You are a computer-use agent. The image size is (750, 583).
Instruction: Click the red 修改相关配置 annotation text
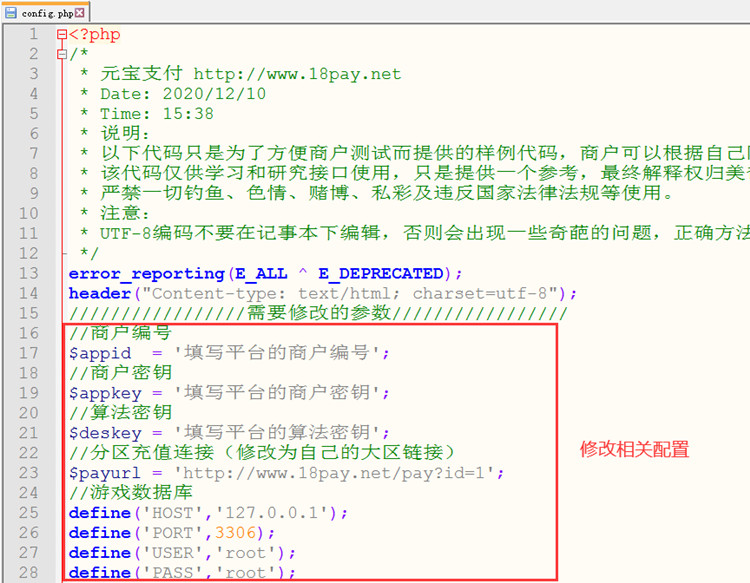point(634,449)
